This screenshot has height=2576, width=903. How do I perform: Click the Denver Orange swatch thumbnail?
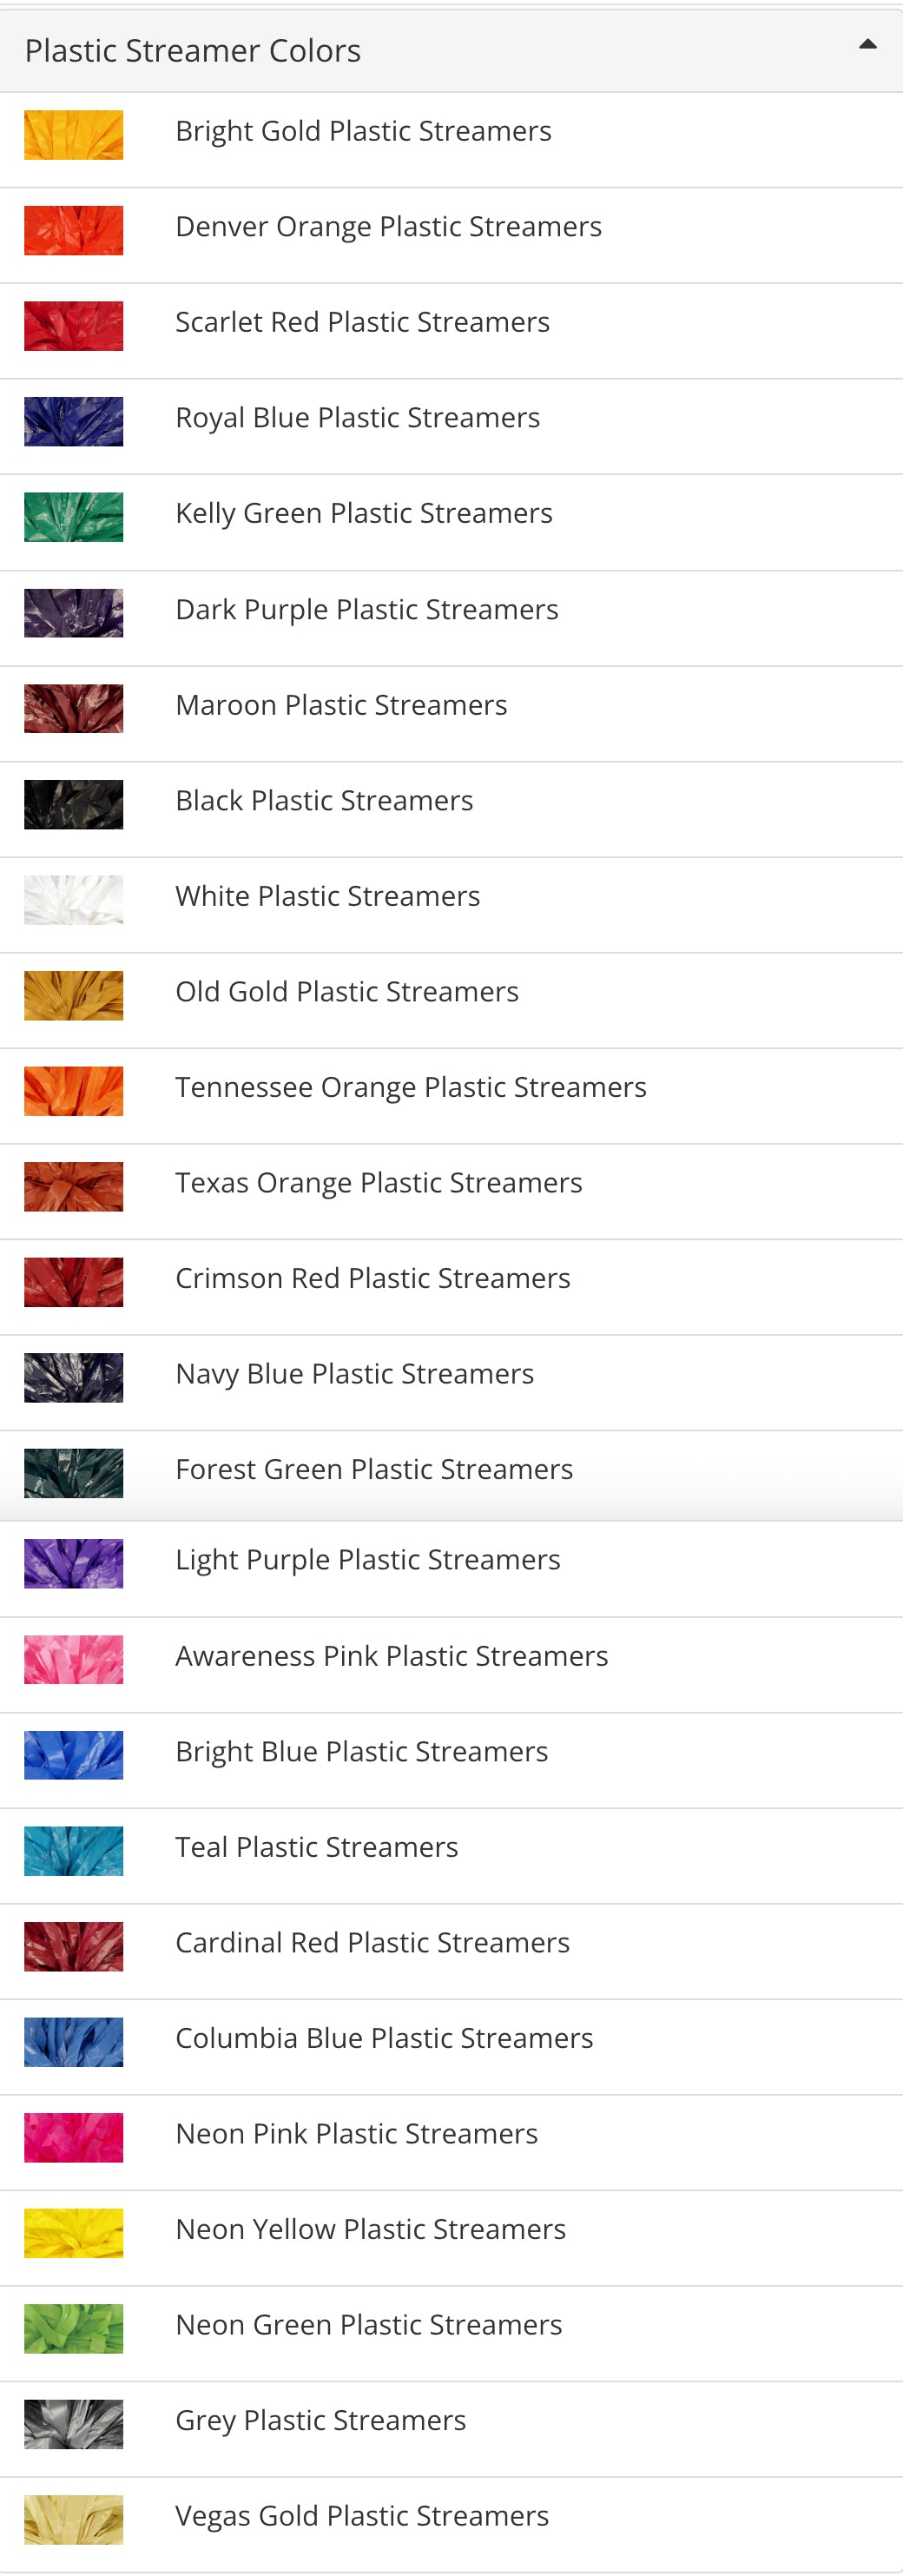point(74,231)
